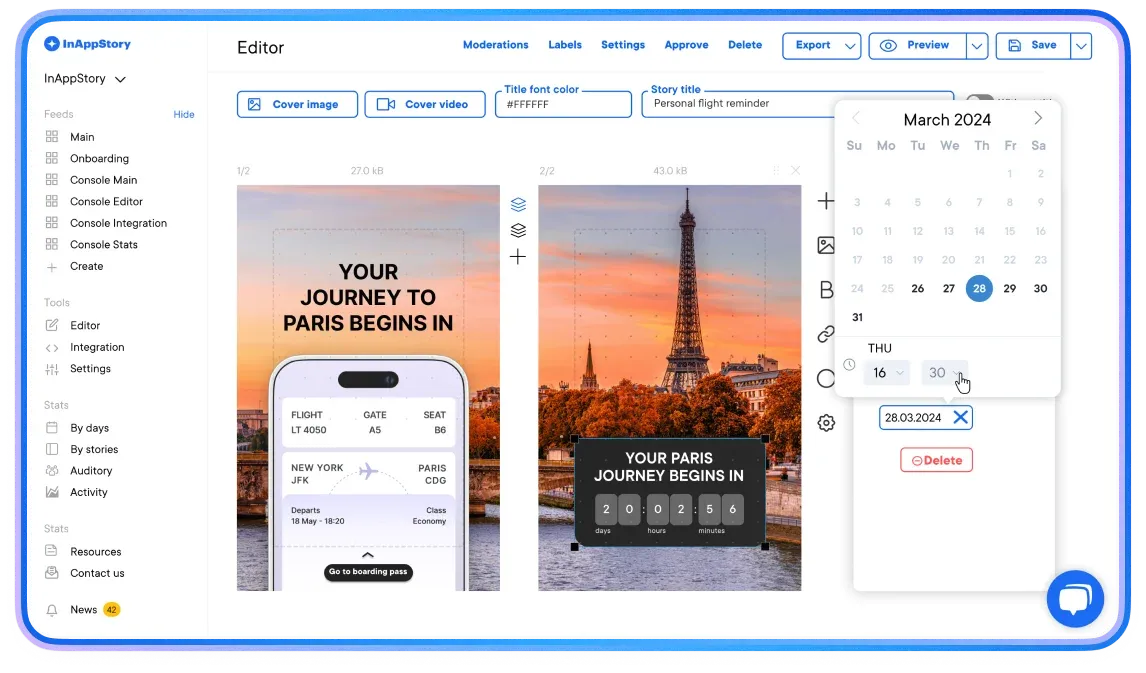Clear the date with the X toggle
This screenshot has height=673, width=1146.
click(961, 418)
